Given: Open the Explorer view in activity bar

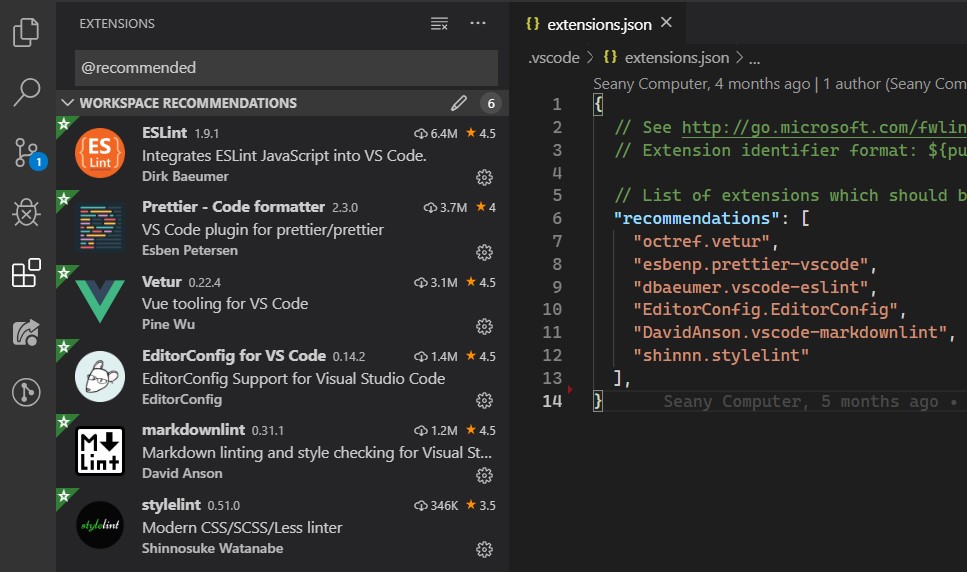Looking at the screenshot, I should point(26,32).
